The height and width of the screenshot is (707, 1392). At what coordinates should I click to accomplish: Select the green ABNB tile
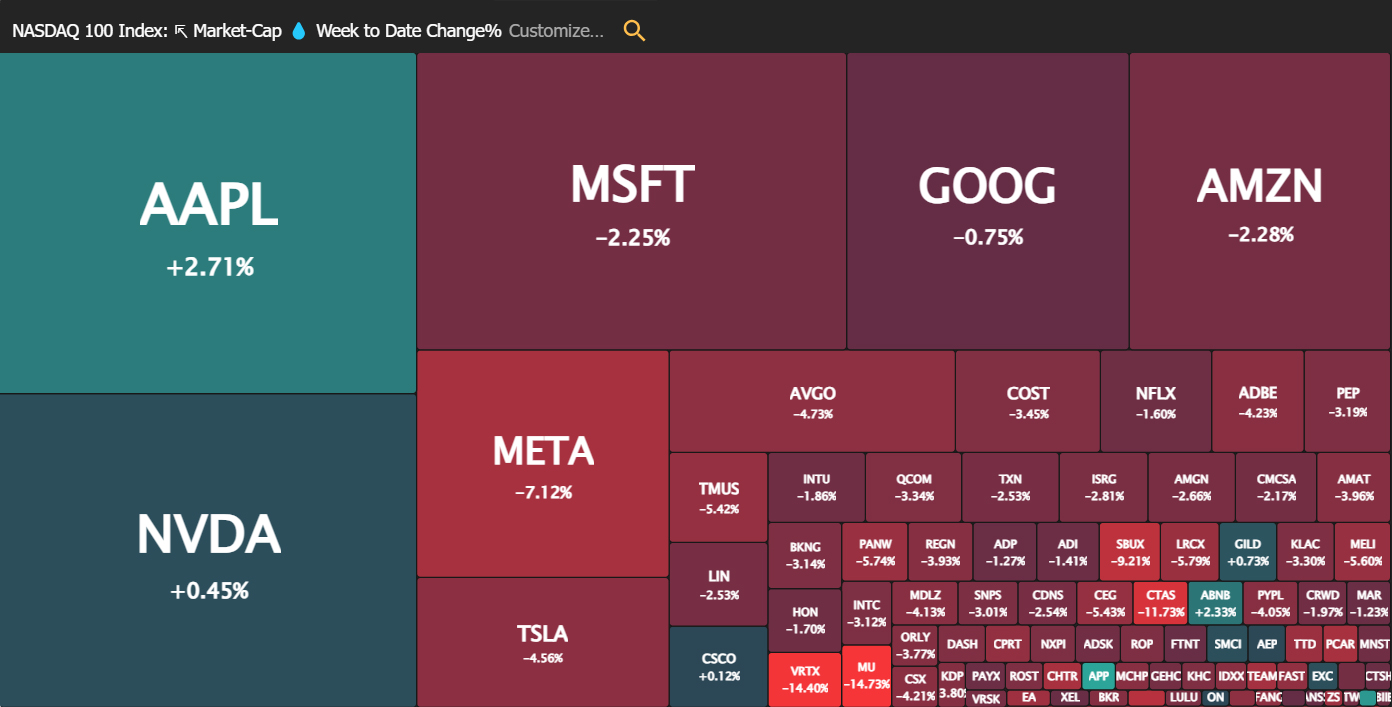tap(1215, 603)
